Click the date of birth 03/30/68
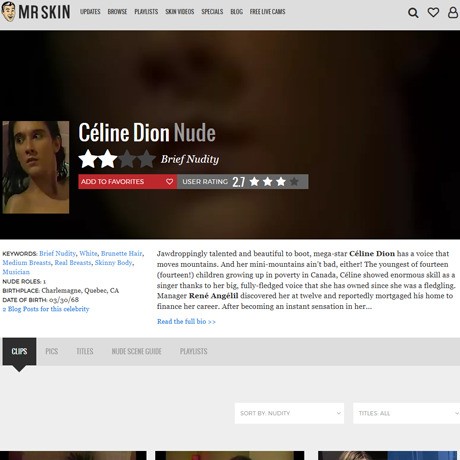Image resolution: width=460 pixels, height=460 pixels. coord(64,300)
